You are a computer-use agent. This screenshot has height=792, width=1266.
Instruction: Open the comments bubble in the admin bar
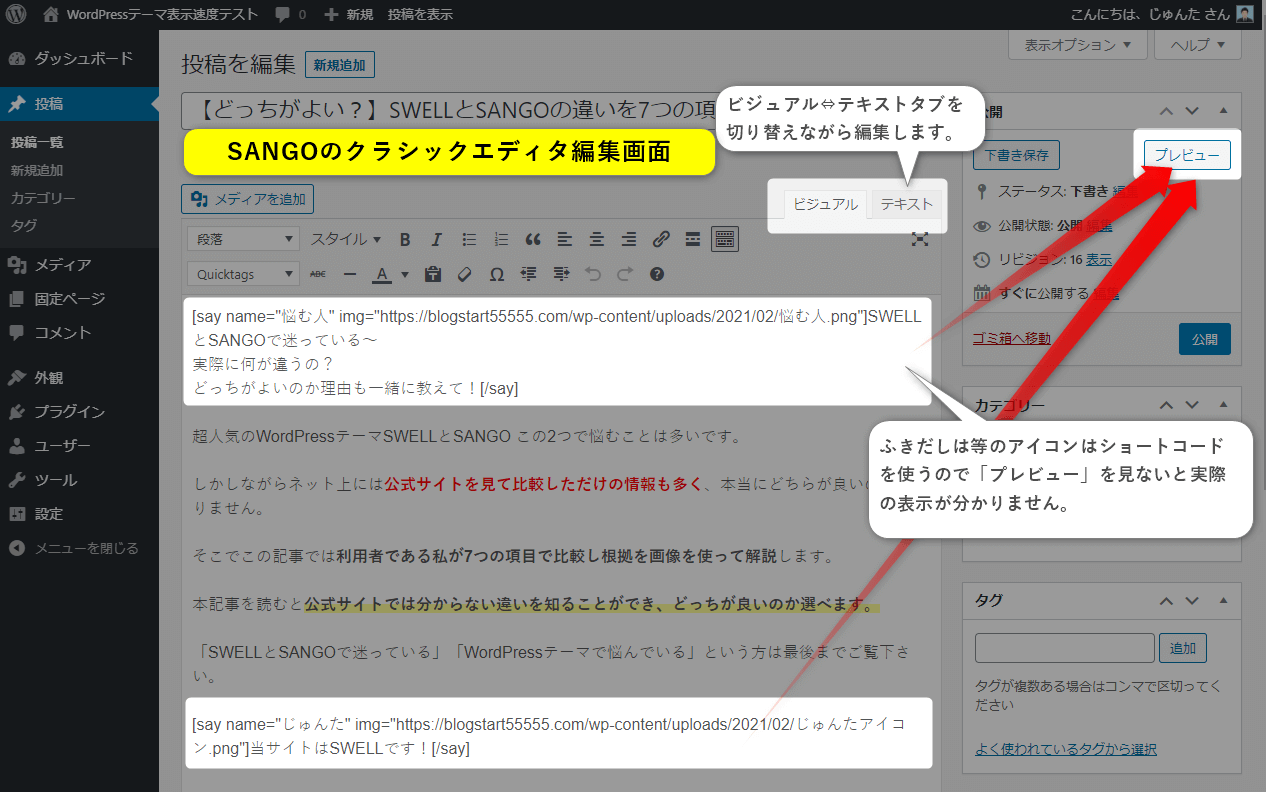point(290,14)
